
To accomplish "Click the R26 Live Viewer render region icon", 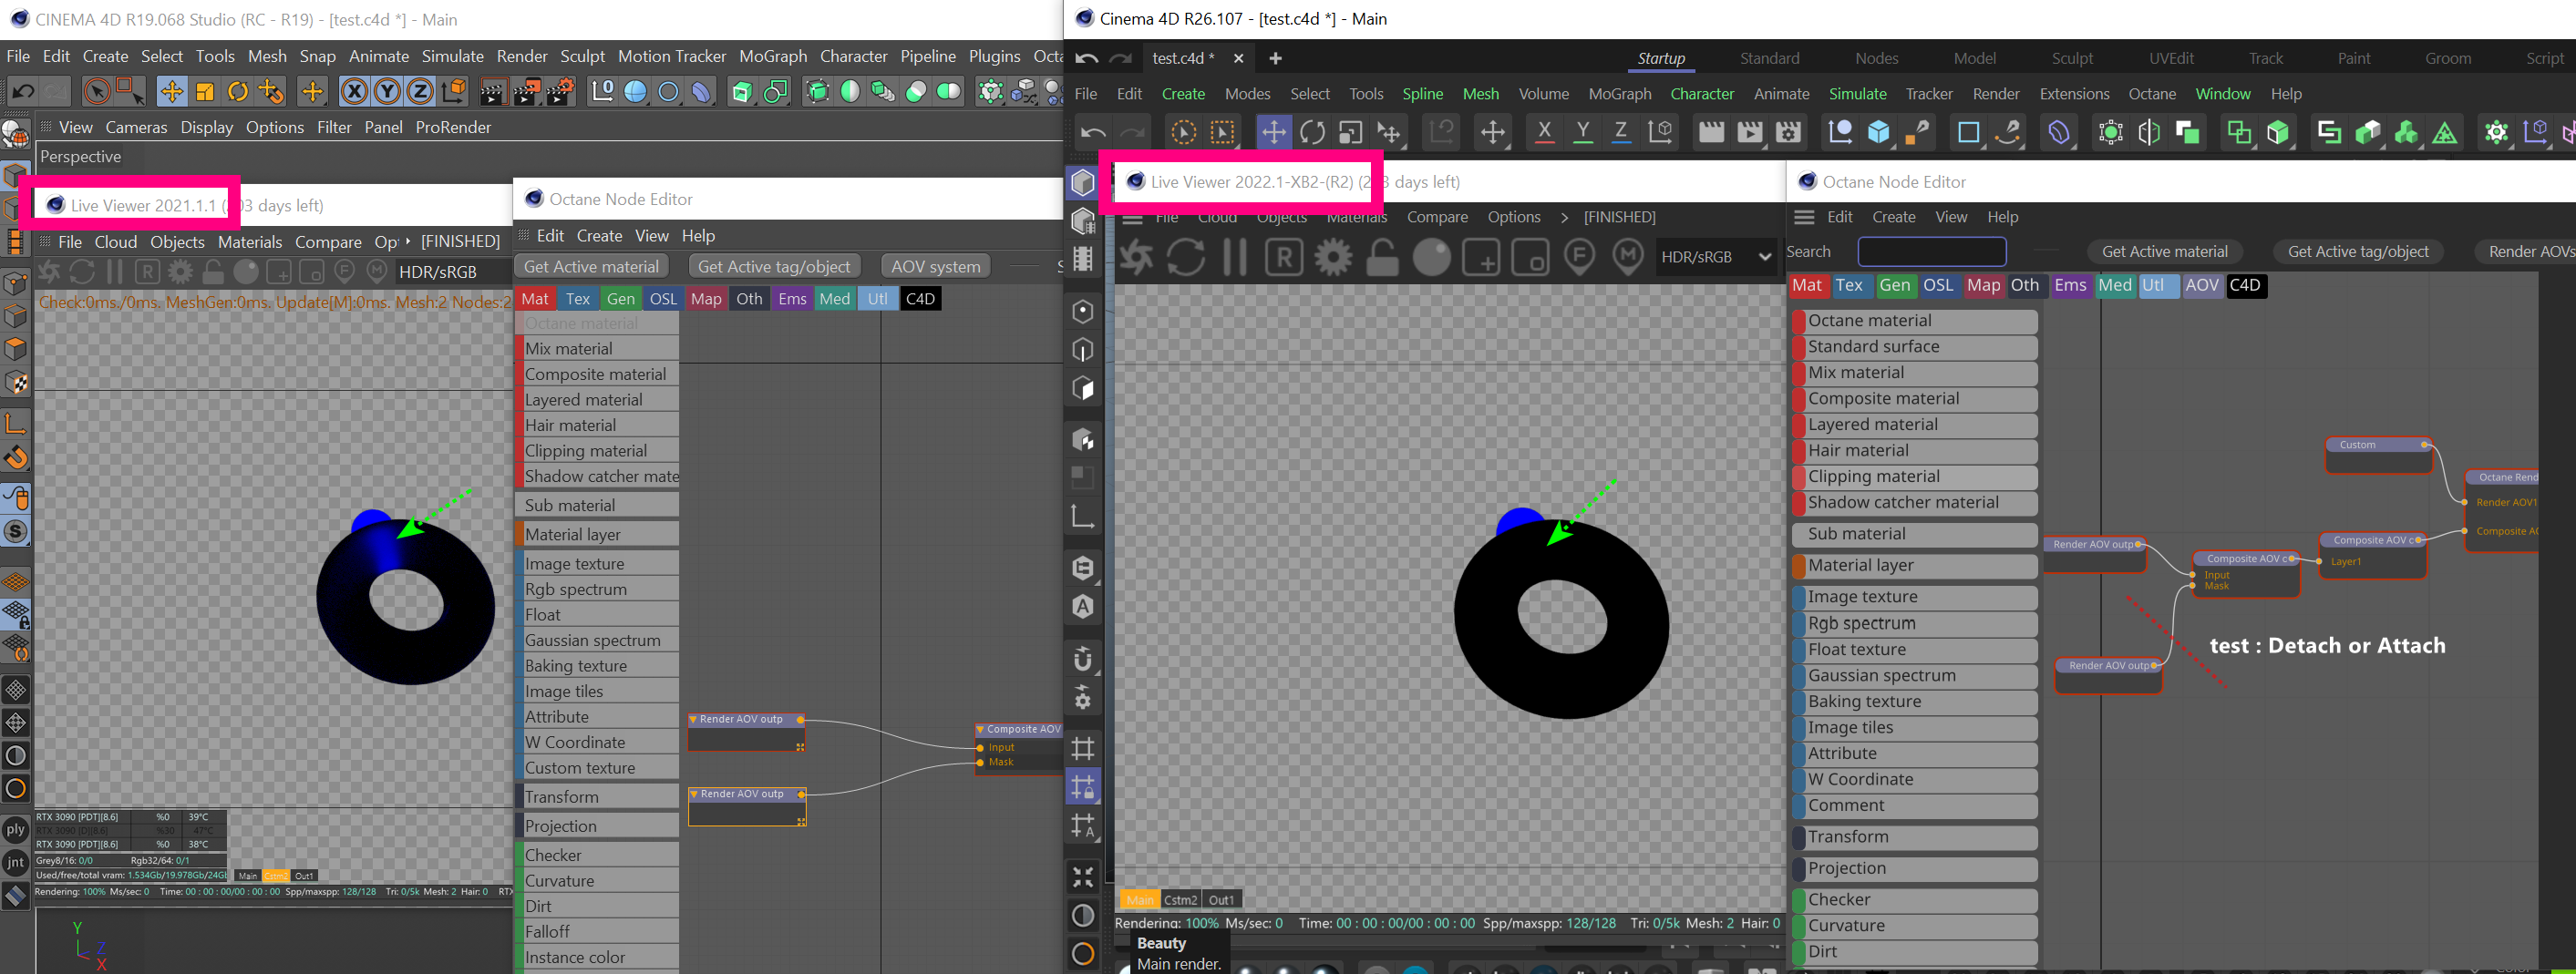I will pyautogui.click(x=1481, y=257).
